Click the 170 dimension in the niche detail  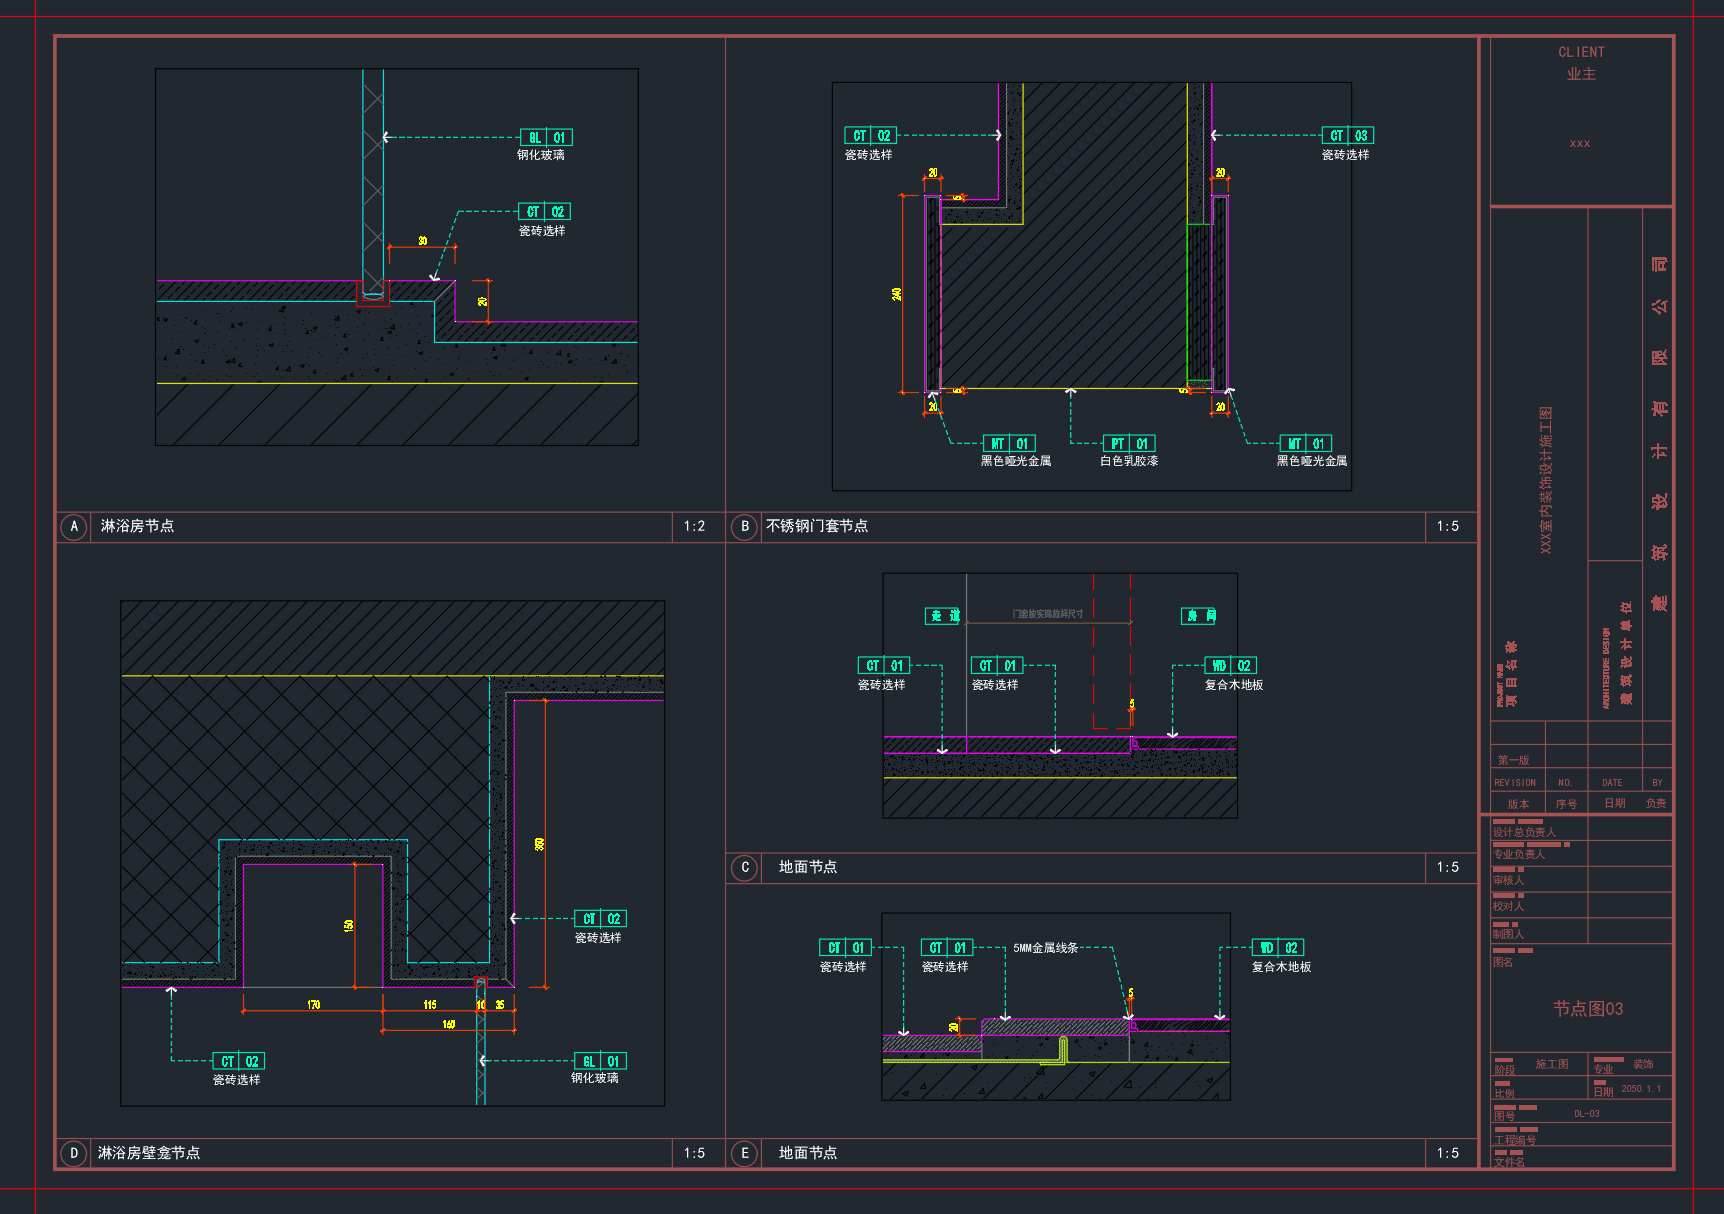(x=314, y=1005)
